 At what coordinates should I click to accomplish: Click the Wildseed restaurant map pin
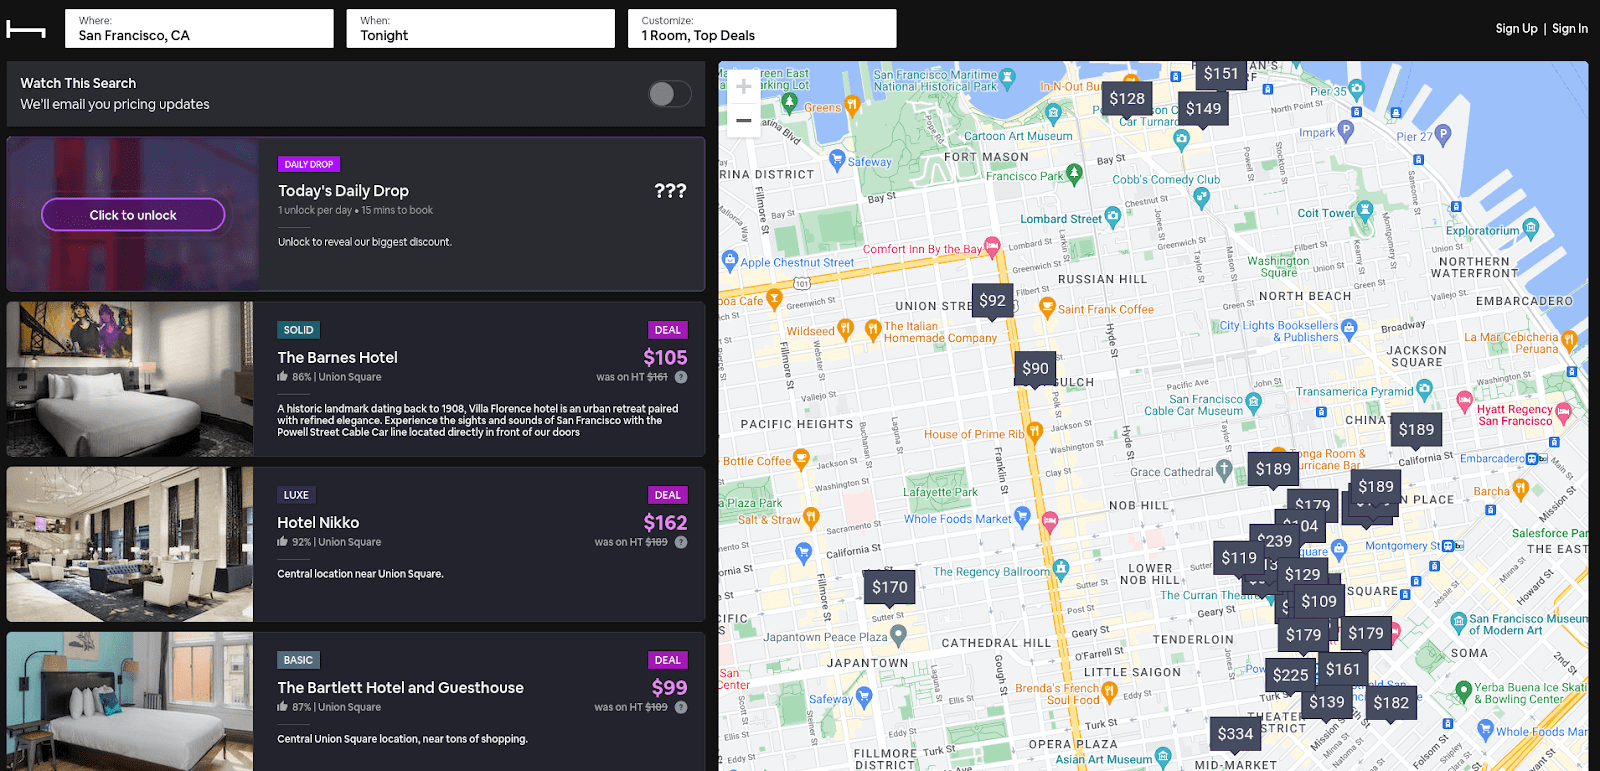click(x=845, y=328)
